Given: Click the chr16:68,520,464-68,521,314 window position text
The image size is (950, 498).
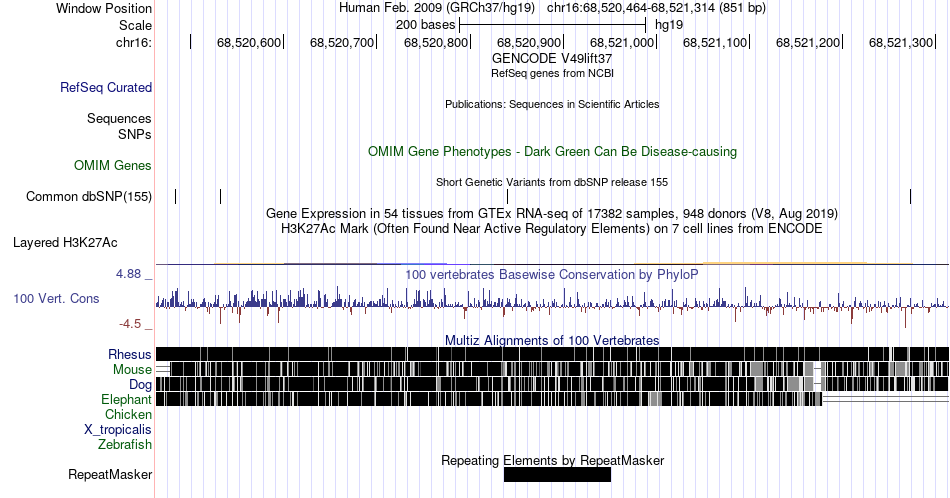Looking at the screenshot, I should 656,8.
